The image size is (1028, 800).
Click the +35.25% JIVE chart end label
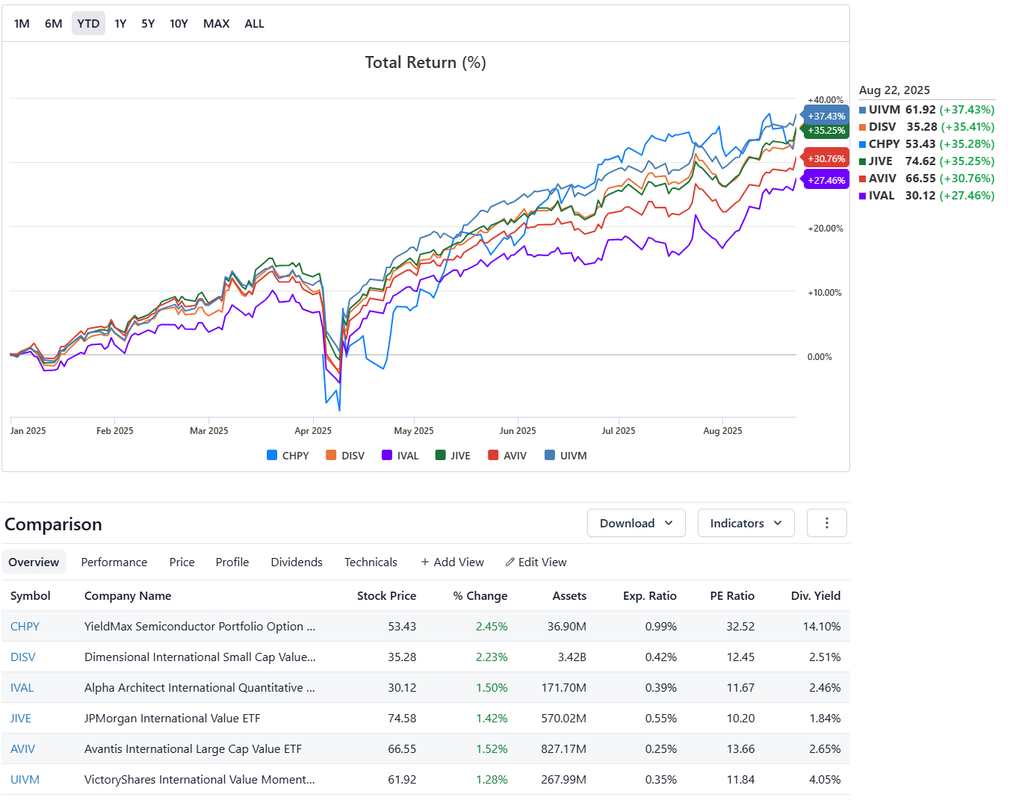point(825,130)
